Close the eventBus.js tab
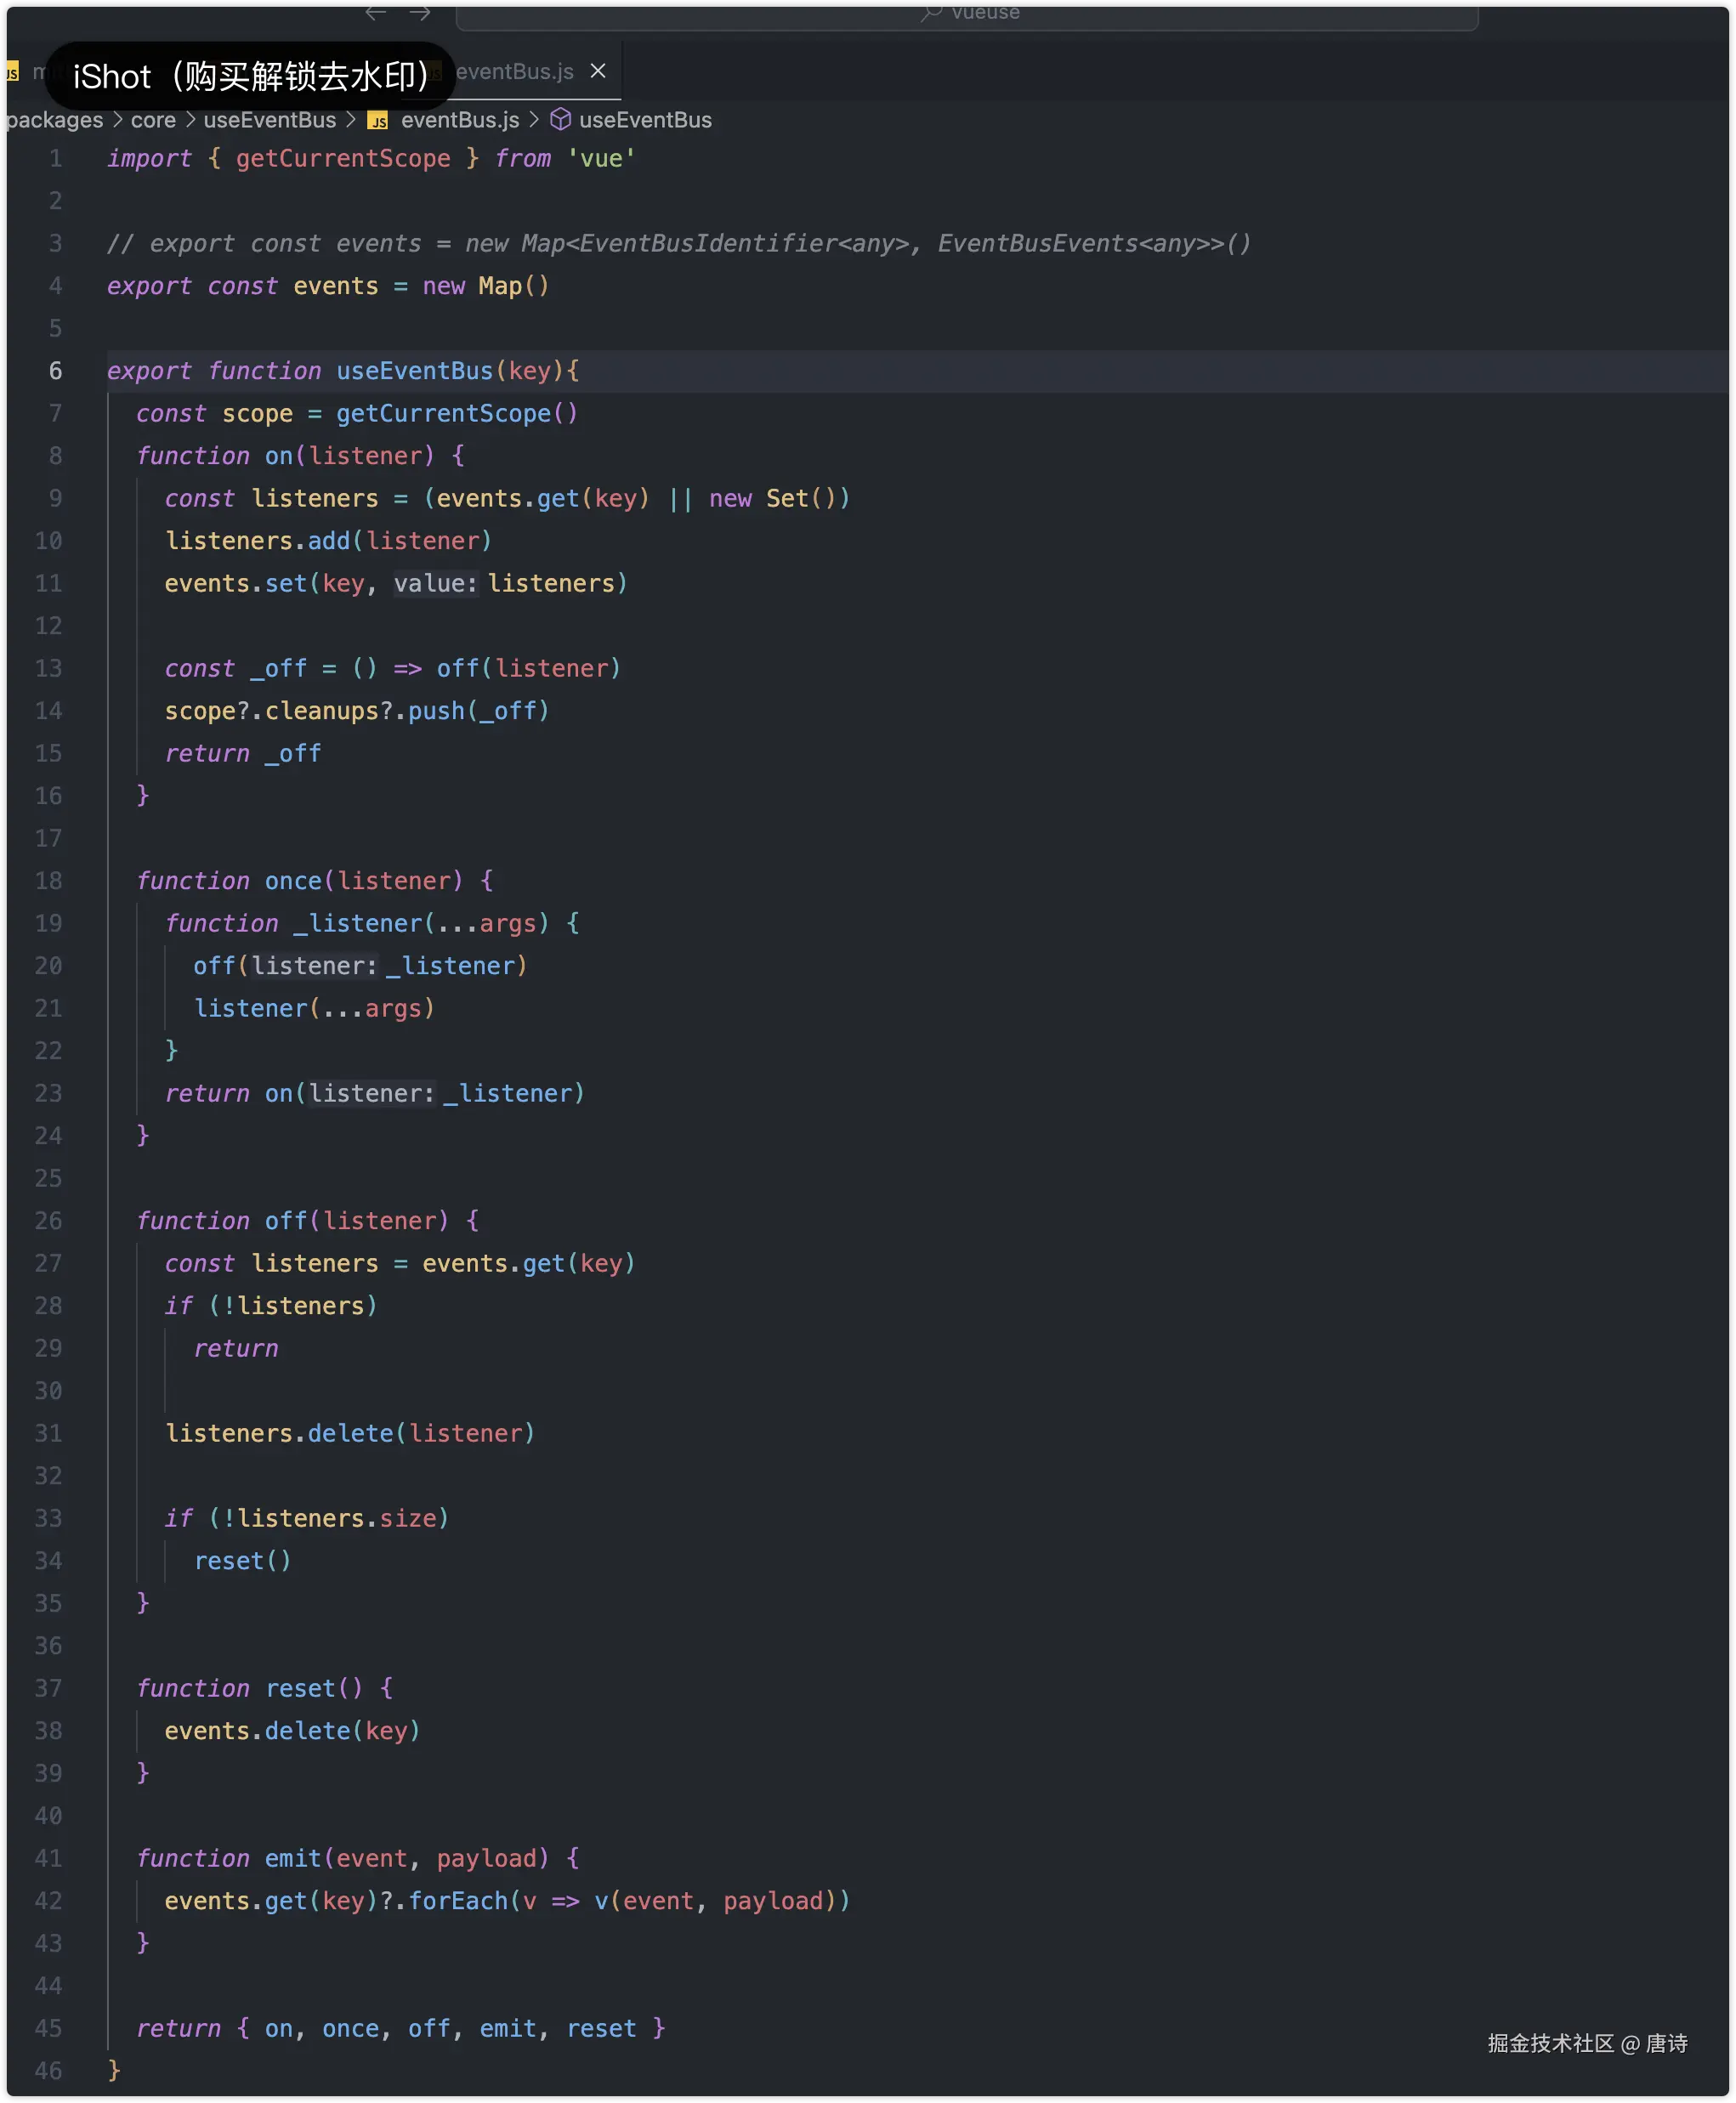 [x=598, y=71]
